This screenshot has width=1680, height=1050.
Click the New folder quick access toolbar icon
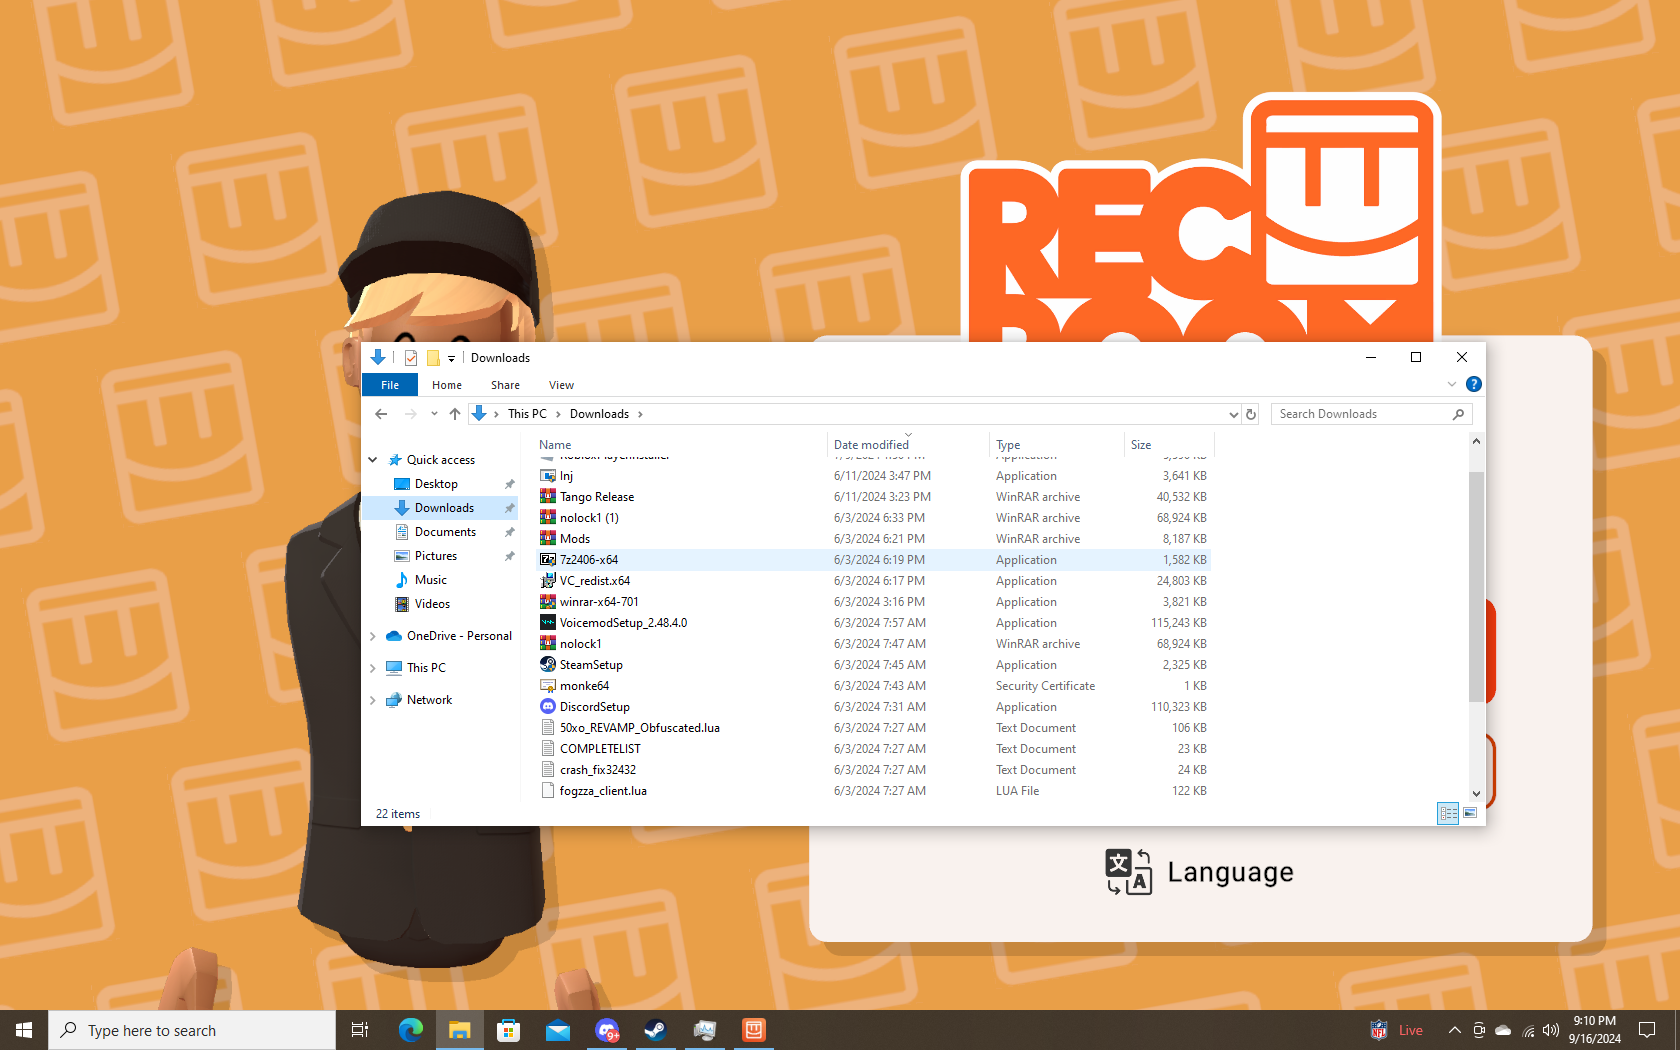click(x=433, y=358)
